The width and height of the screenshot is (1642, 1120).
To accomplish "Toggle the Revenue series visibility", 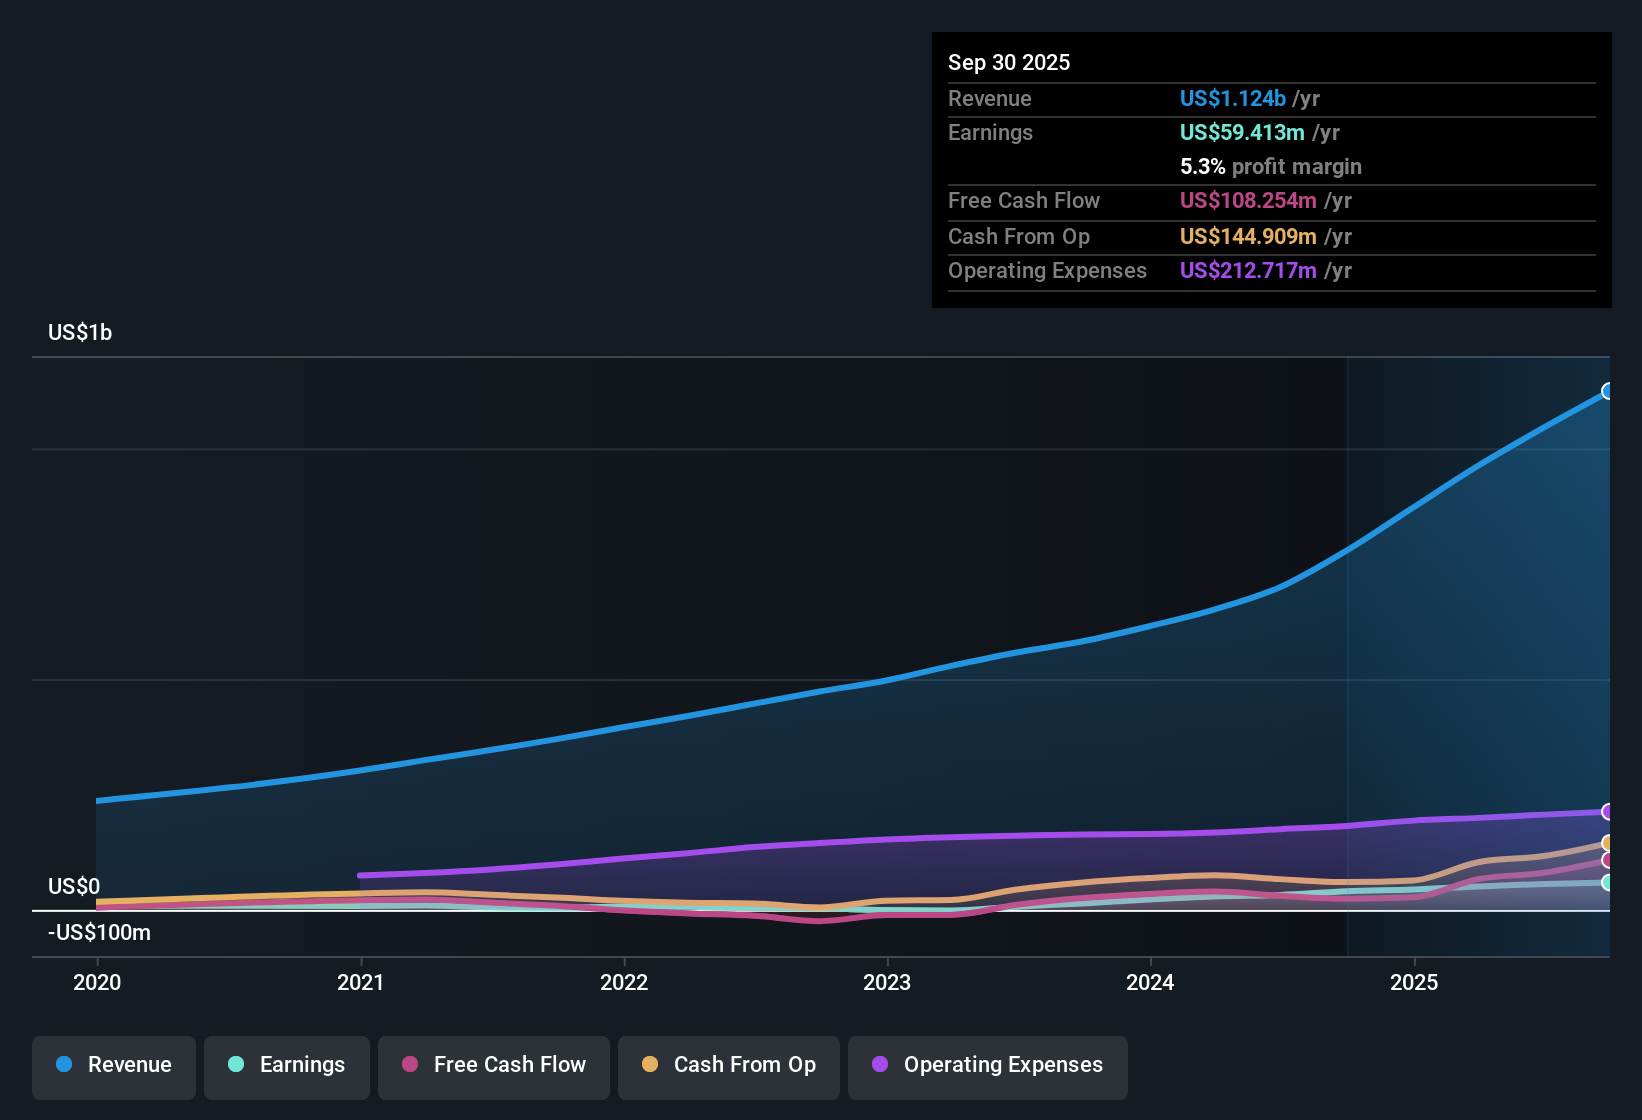I will pos(113,1067).
